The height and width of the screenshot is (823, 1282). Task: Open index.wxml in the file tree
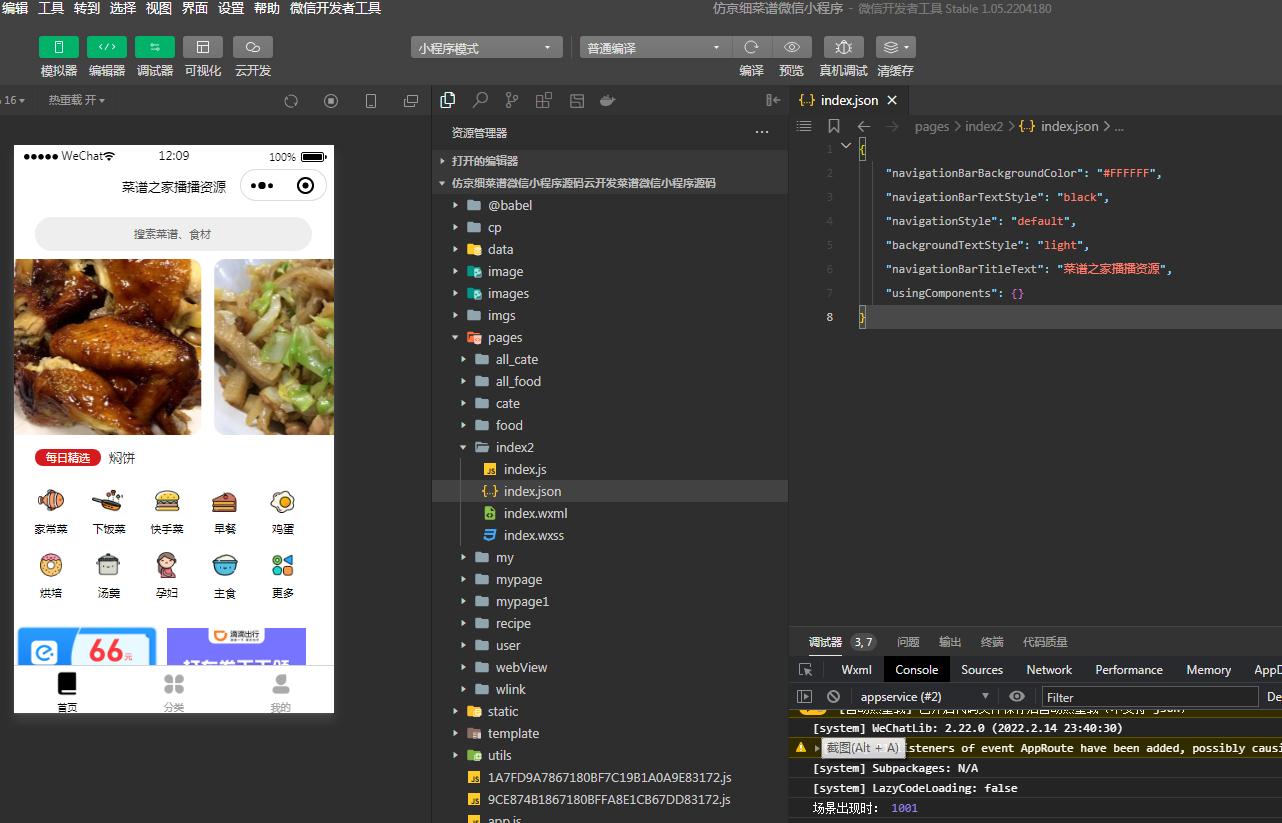[535, 513]
